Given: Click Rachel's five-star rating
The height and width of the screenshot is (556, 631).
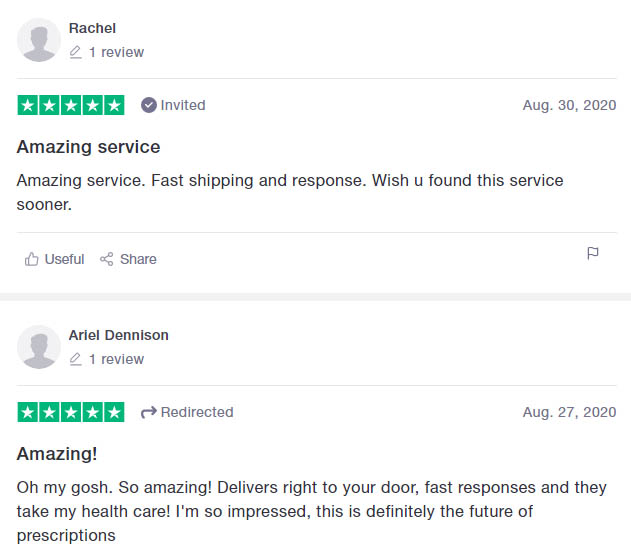Looking at the screenshot, I should (x=71, y=105).
